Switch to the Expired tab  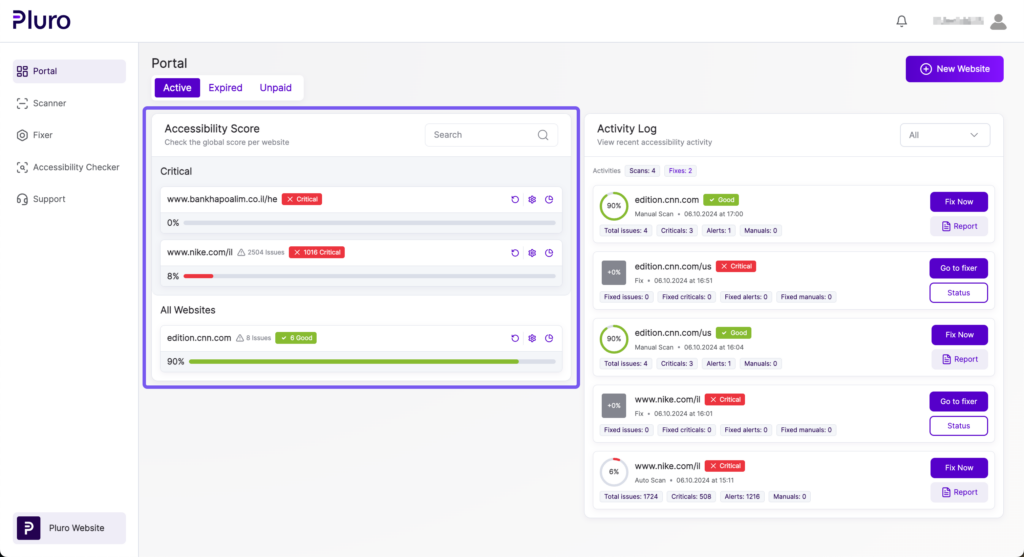[225, 88]
